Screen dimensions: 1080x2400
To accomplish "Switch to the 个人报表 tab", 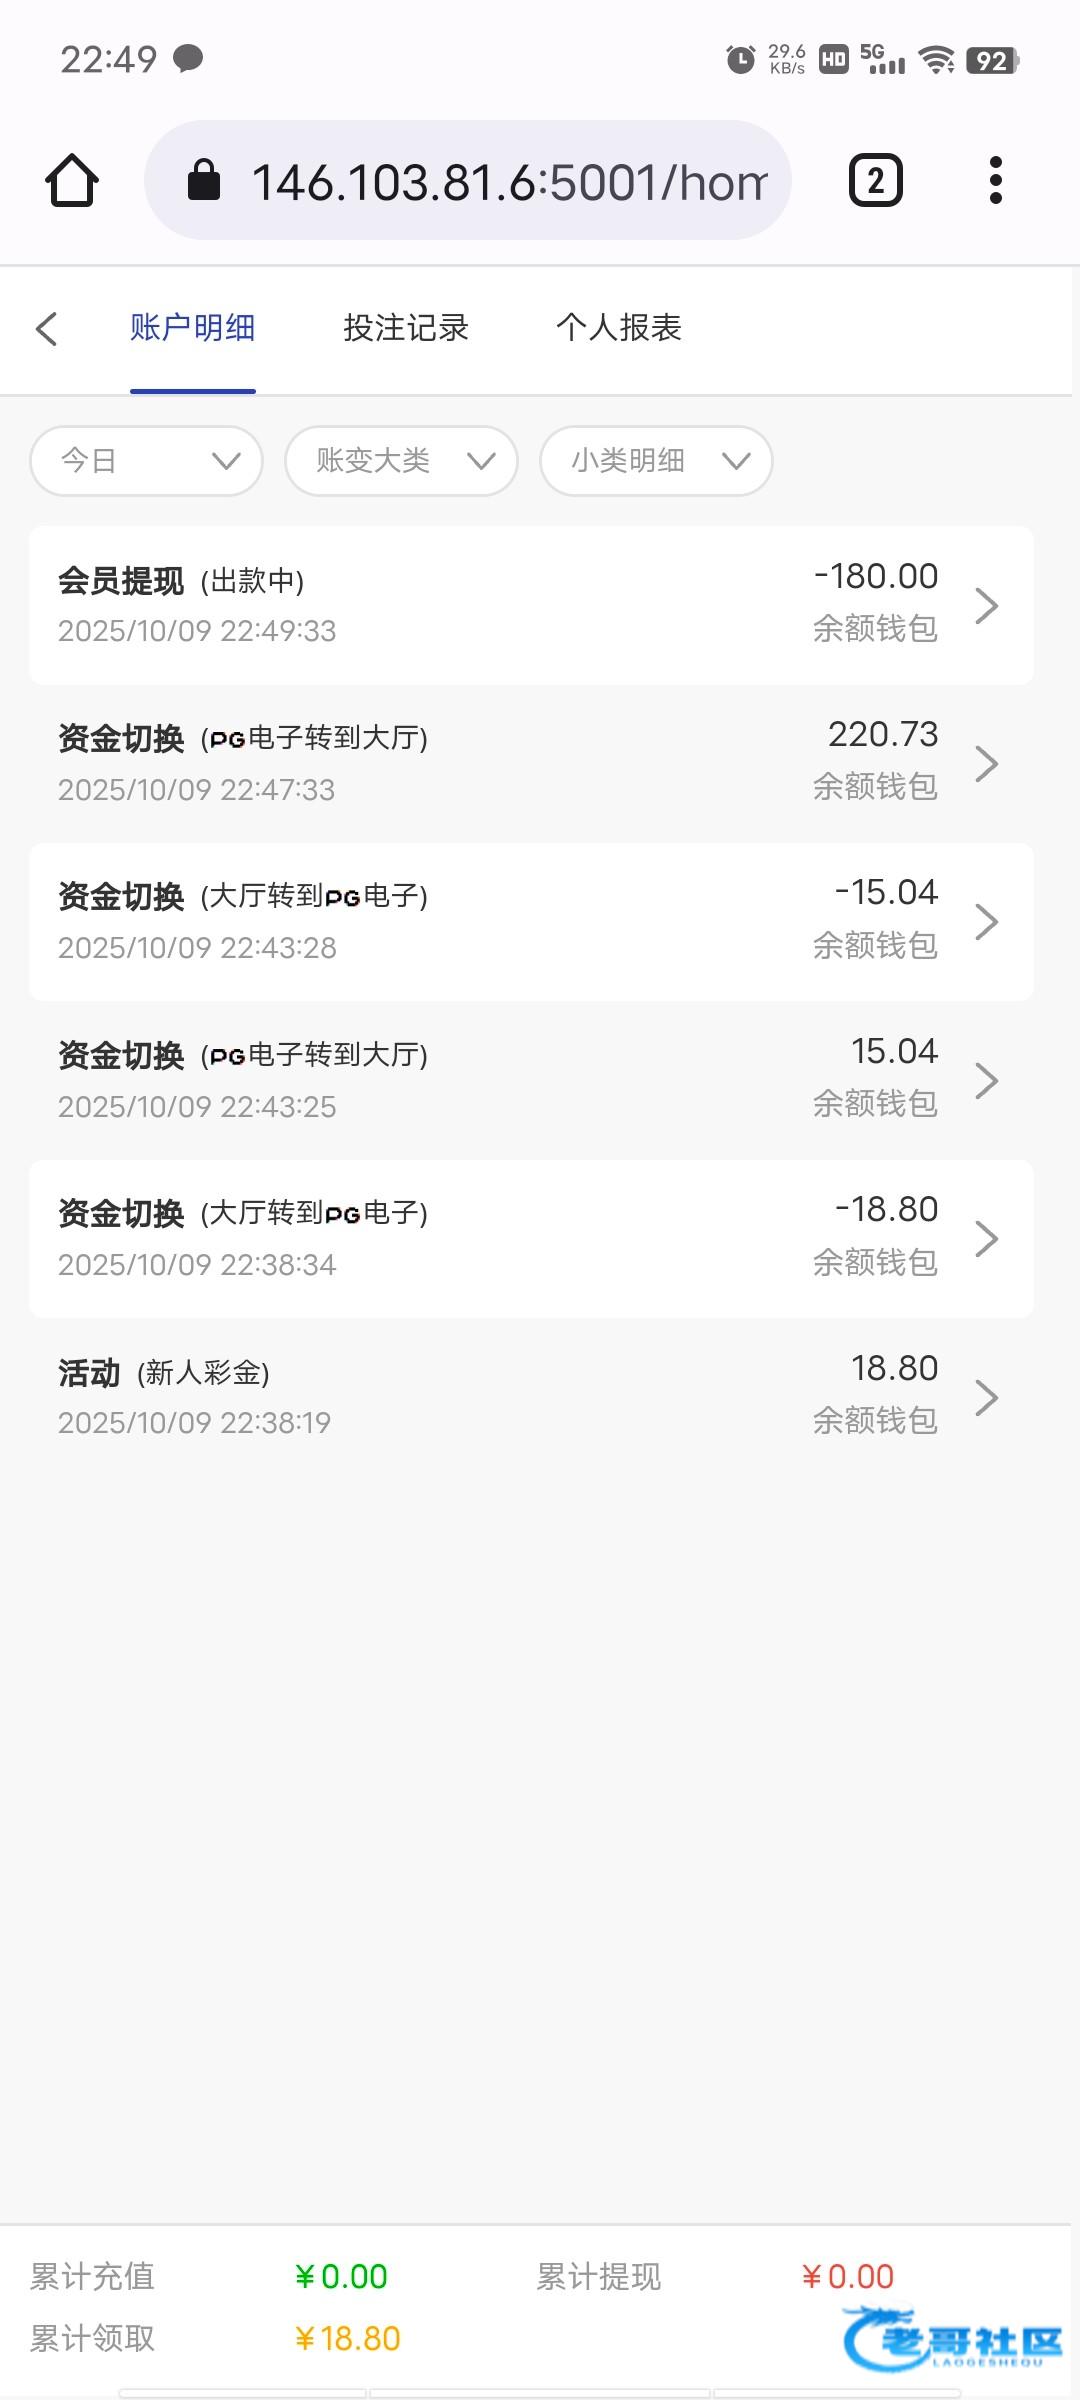I will click(x=619, y=328).
